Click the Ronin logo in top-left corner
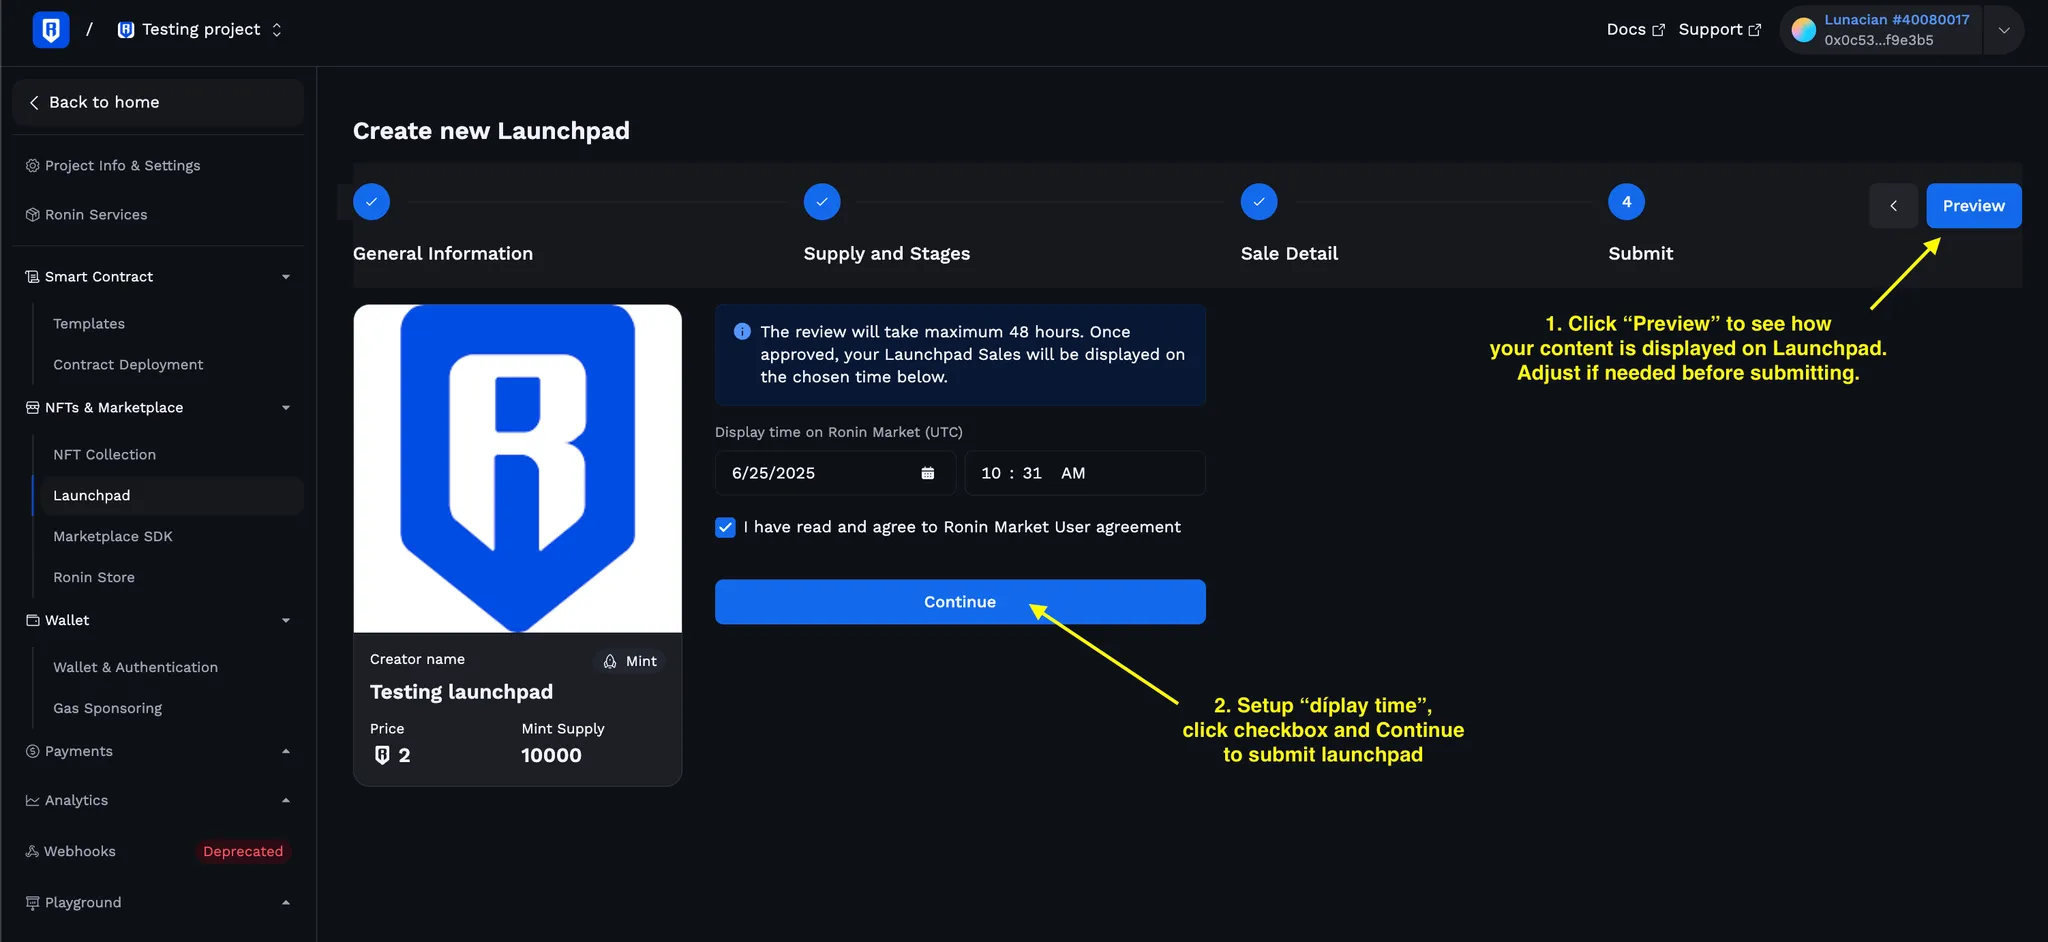2048x942 pixels. coord(50,30)
